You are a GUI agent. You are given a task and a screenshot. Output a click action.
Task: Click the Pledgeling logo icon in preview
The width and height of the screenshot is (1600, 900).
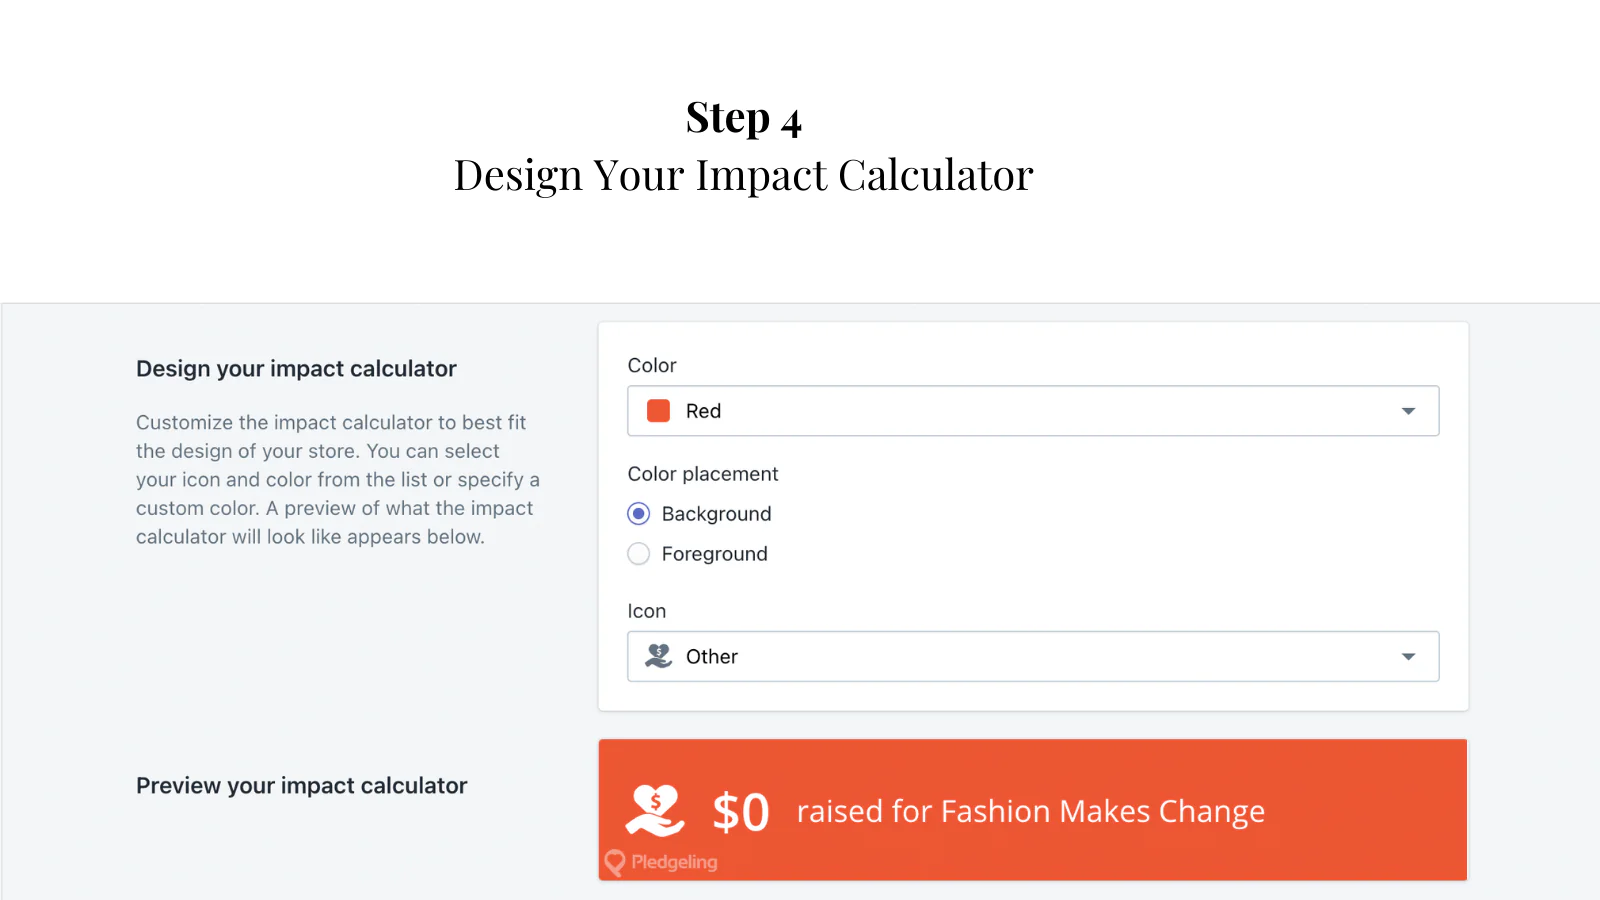pos(615,862)
